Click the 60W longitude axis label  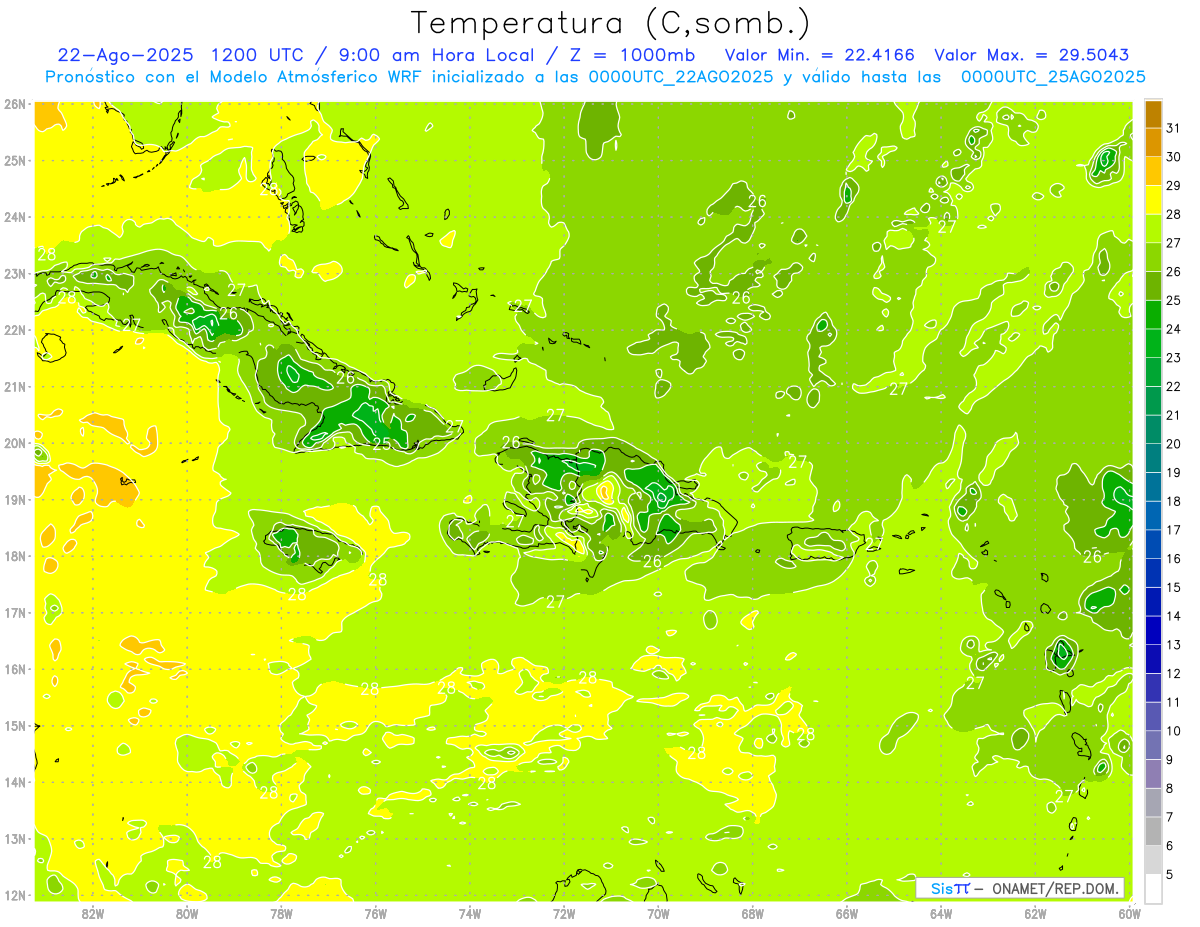click(x=1129, y=913)
